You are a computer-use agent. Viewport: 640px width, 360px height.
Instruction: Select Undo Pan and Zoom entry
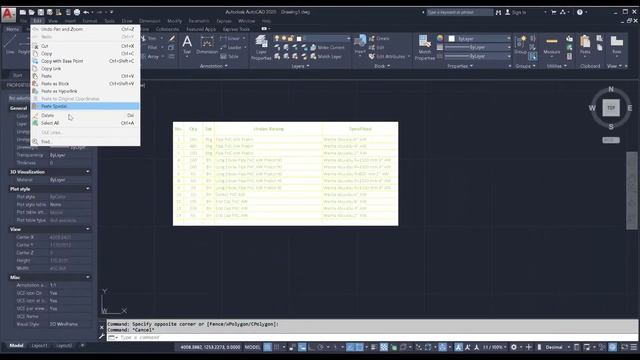pos(85,29)
